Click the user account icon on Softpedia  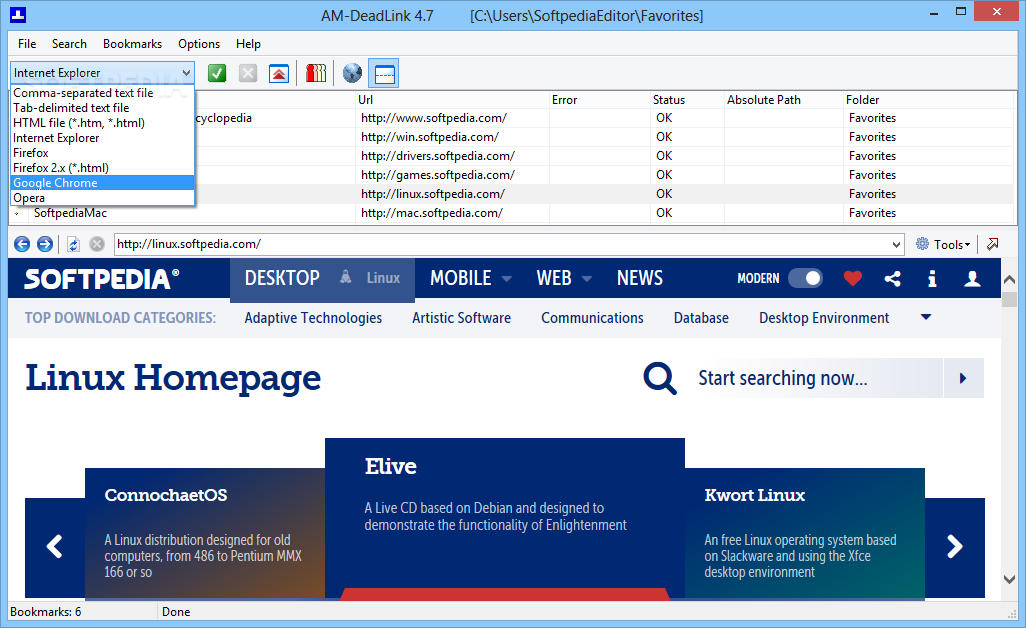(972, 279)
